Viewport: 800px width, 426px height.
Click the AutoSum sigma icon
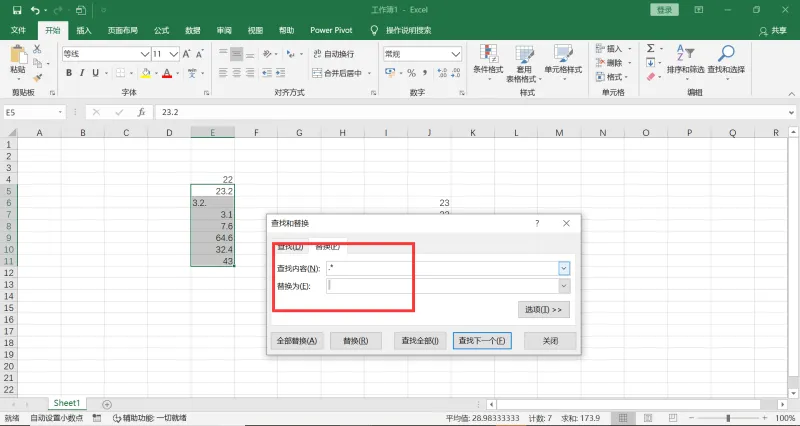coord(651,48)
